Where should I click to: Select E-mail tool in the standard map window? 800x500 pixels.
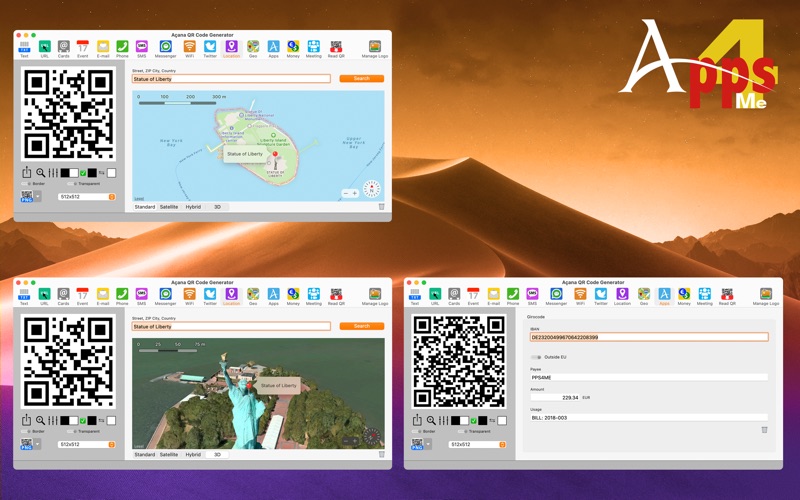click(103, 49)
